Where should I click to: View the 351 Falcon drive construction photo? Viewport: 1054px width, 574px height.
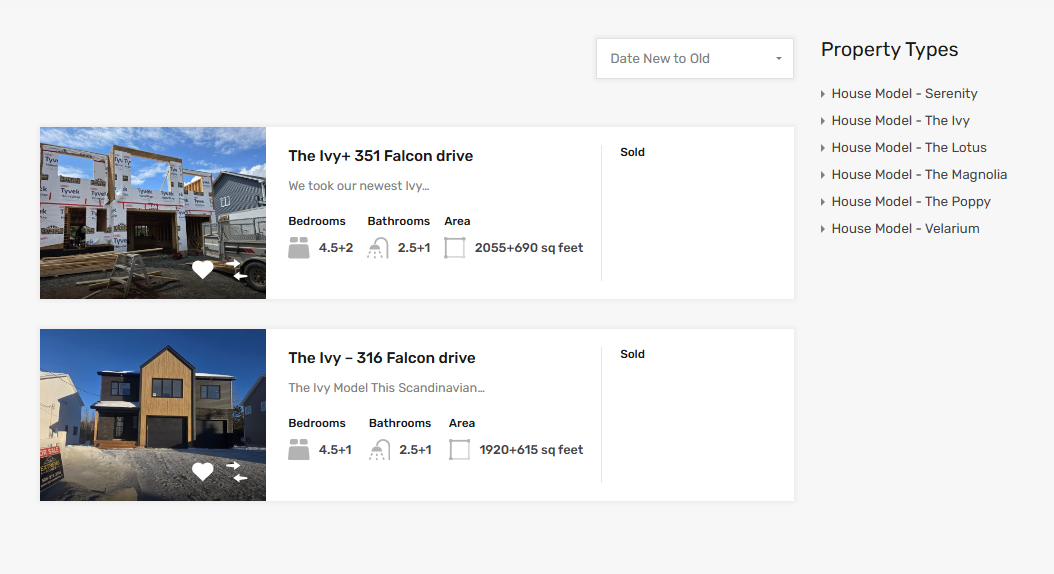(153, 213)
